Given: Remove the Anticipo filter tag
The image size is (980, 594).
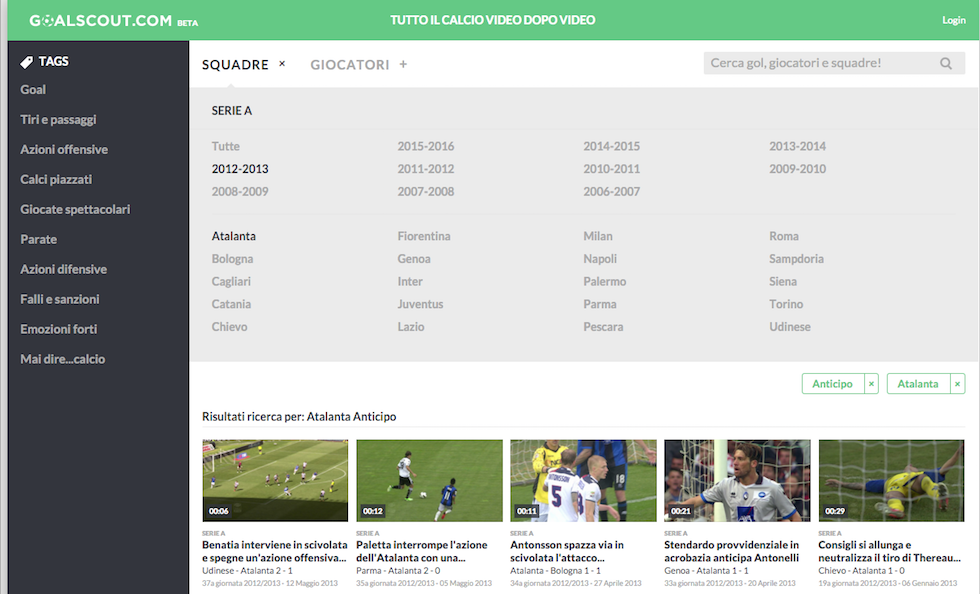Looking at the screenshot, I should (x=871, y=384).
